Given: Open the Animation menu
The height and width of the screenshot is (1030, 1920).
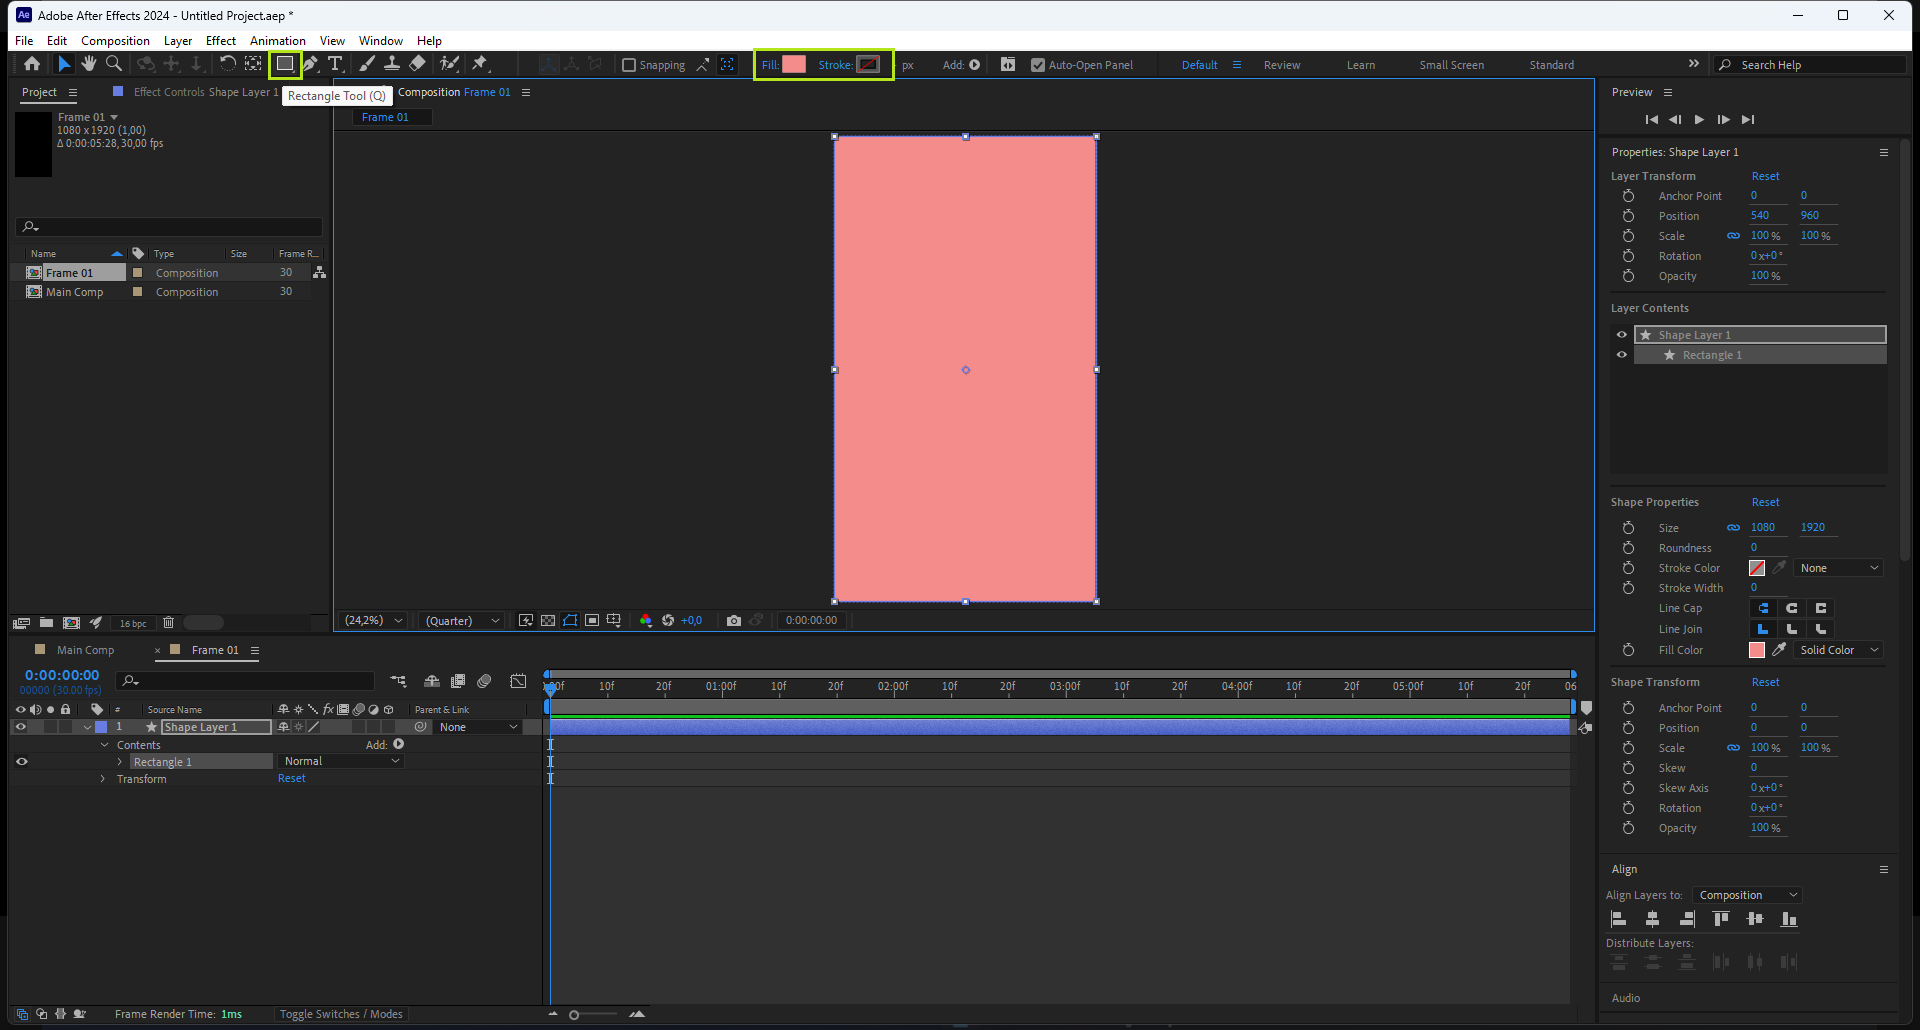Looking at the screenshot, I should tap(277, 41).
